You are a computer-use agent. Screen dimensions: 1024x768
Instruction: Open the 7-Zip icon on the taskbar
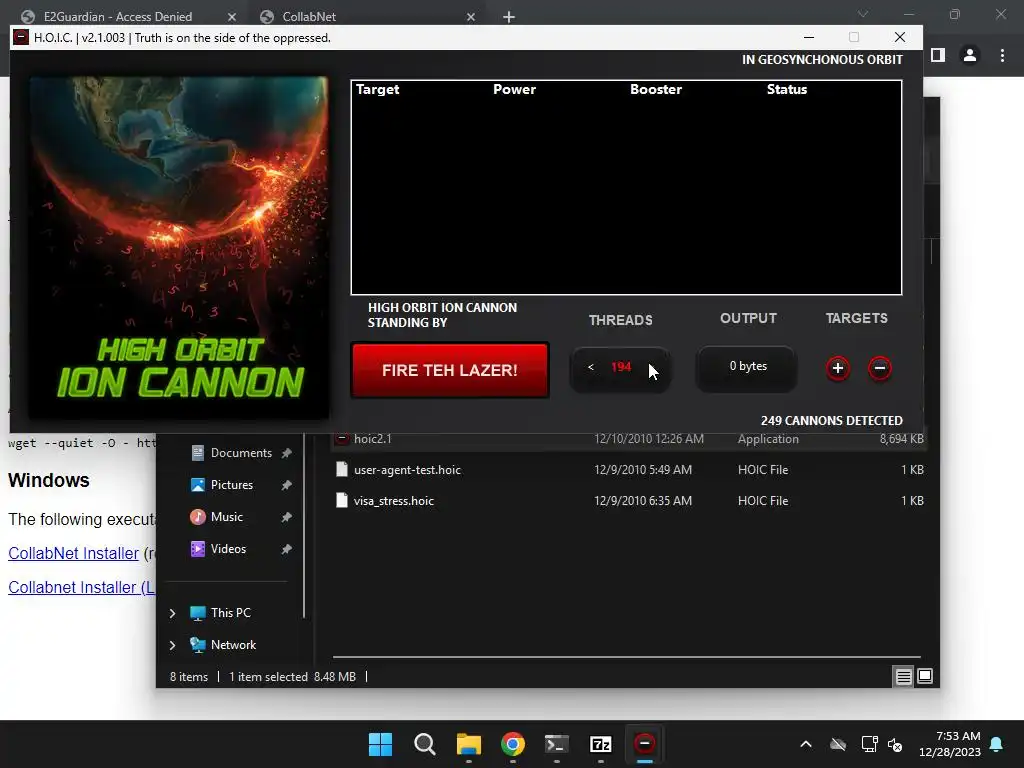point(600,744)
